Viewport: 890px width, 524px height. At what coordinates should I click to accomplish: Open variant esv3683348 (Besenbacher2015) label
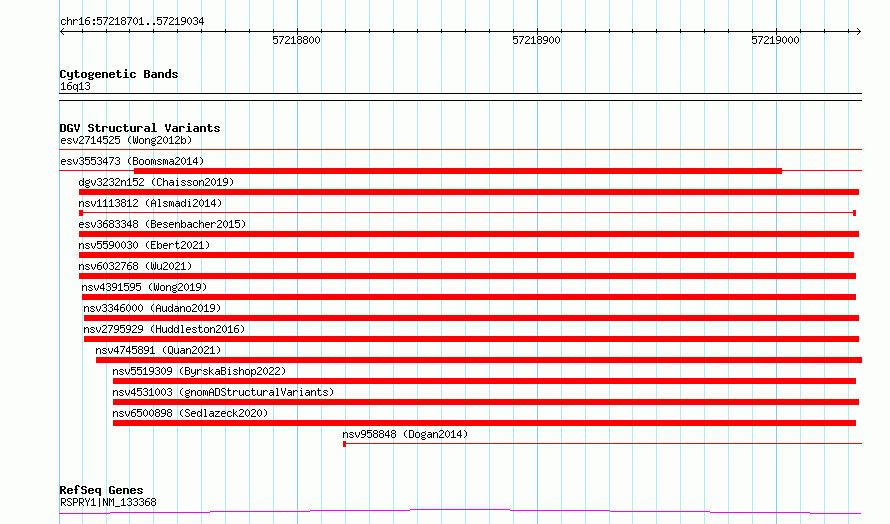tap(162, 224)
